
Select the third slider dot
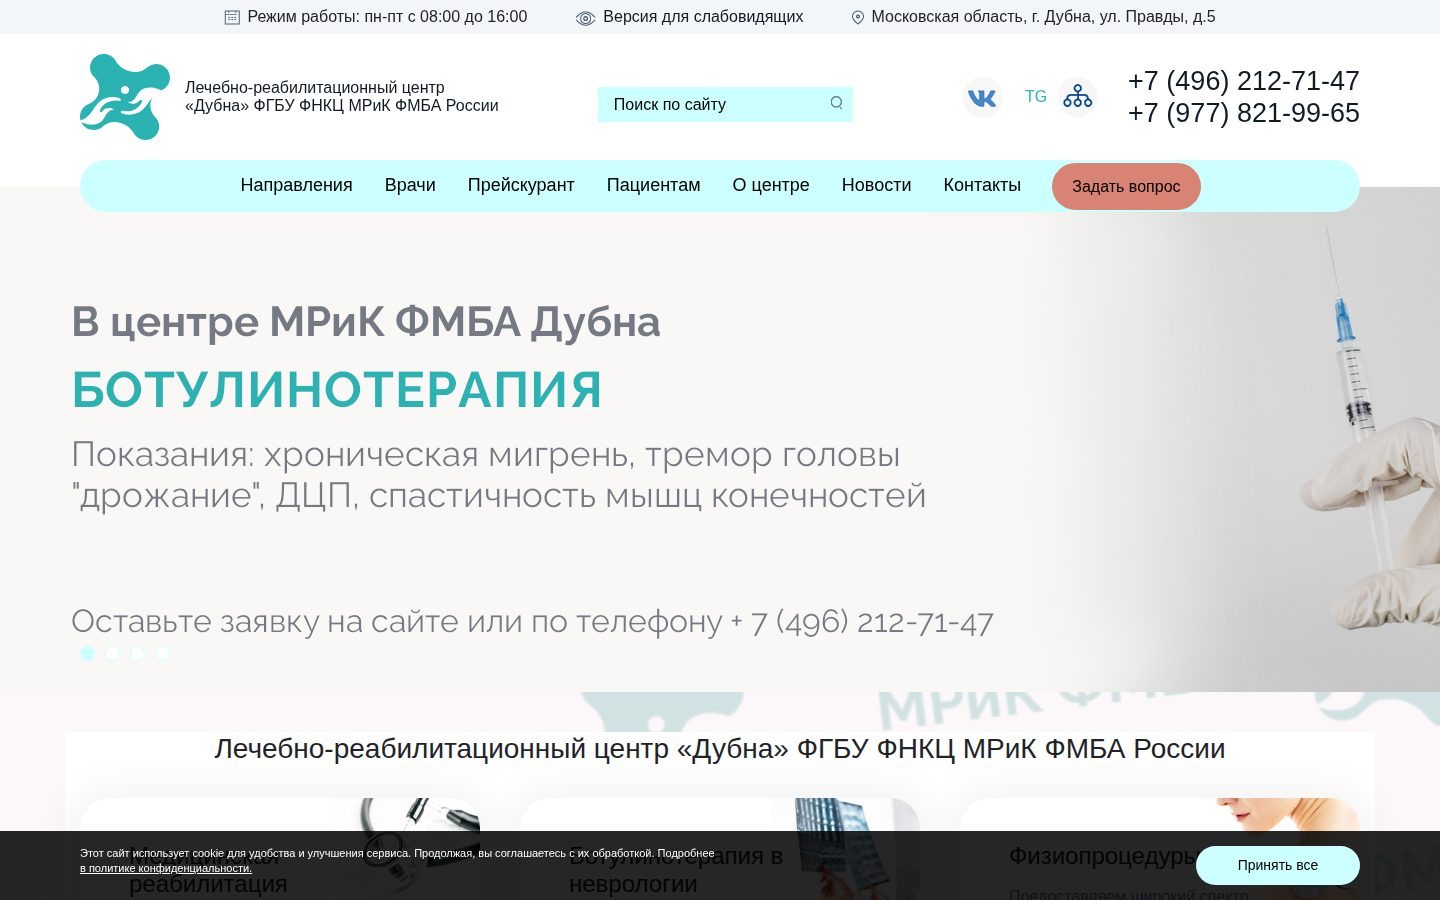138,653
